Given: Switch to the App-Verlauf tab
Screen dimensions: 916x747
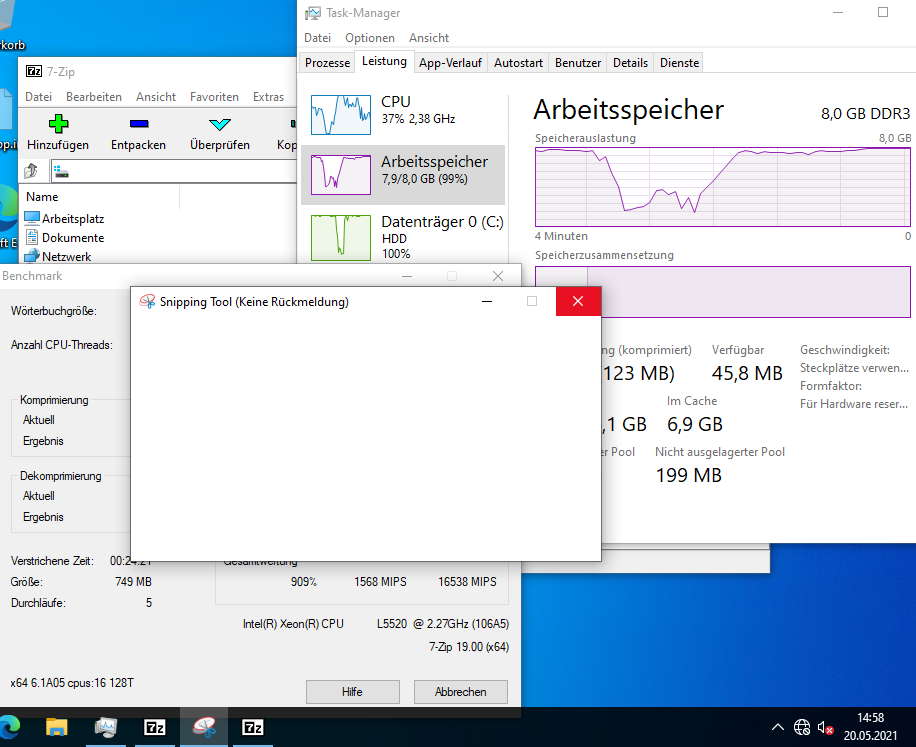Looking at the screenshot, I should coord(450,62).
